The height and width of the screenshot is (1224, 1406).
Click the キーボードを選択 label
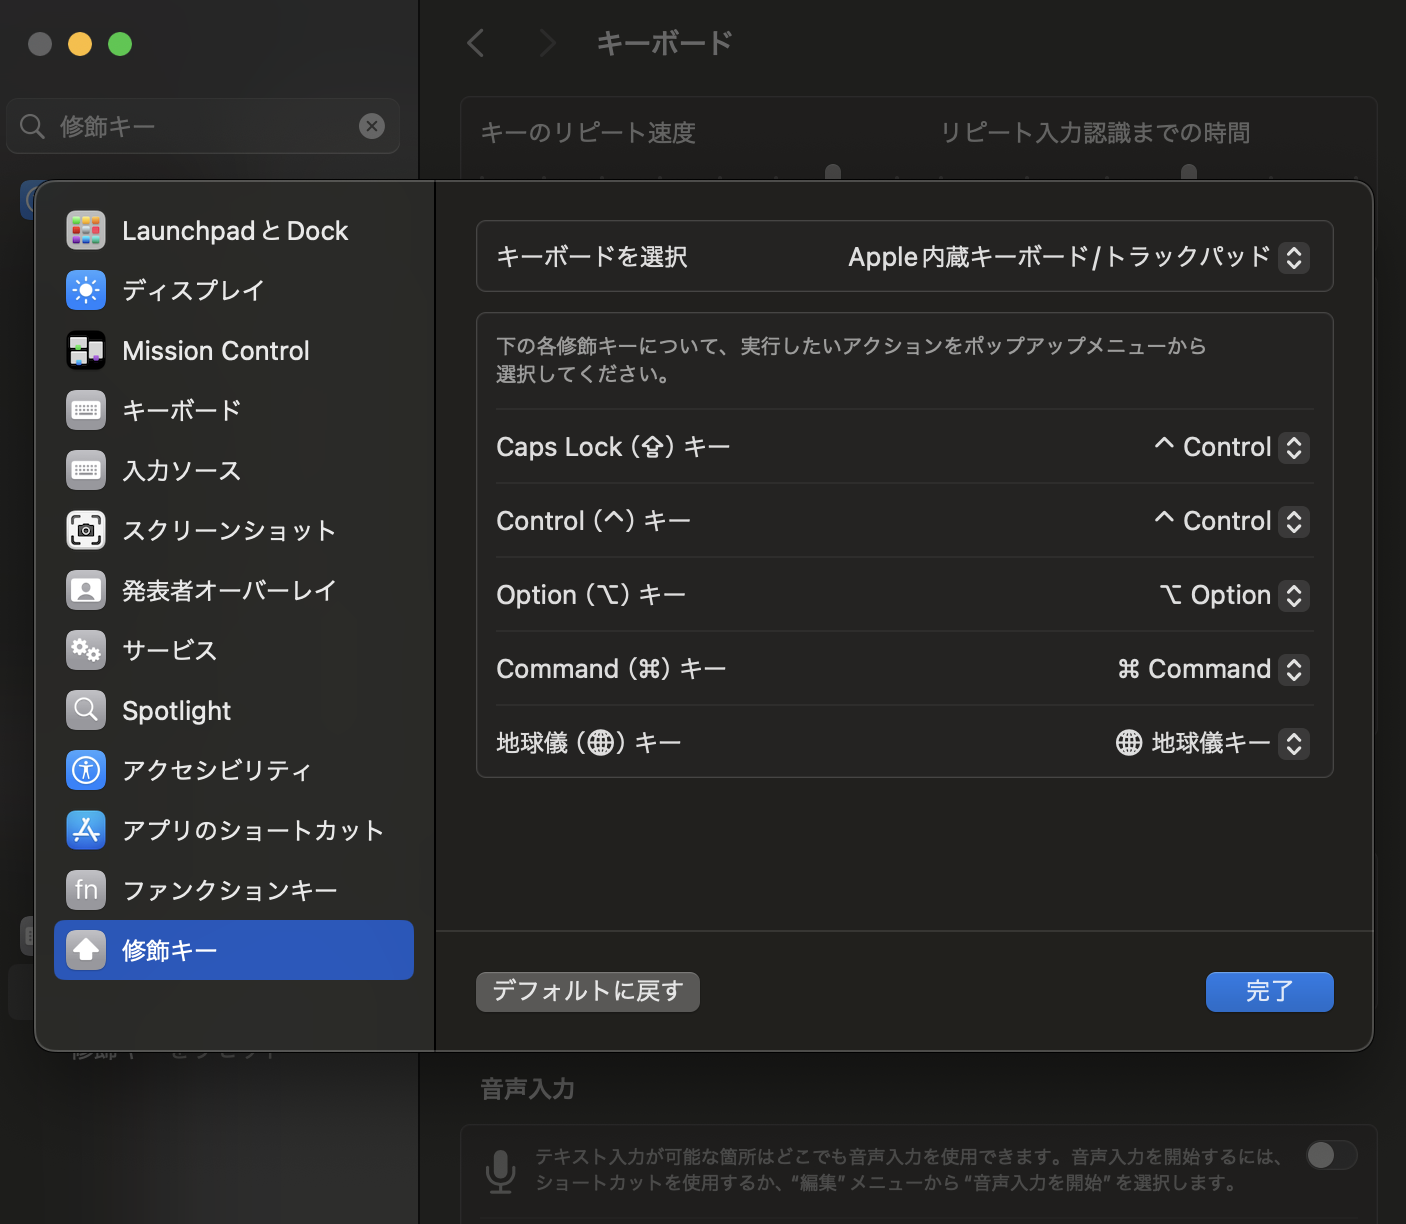(x=592, y=257)
